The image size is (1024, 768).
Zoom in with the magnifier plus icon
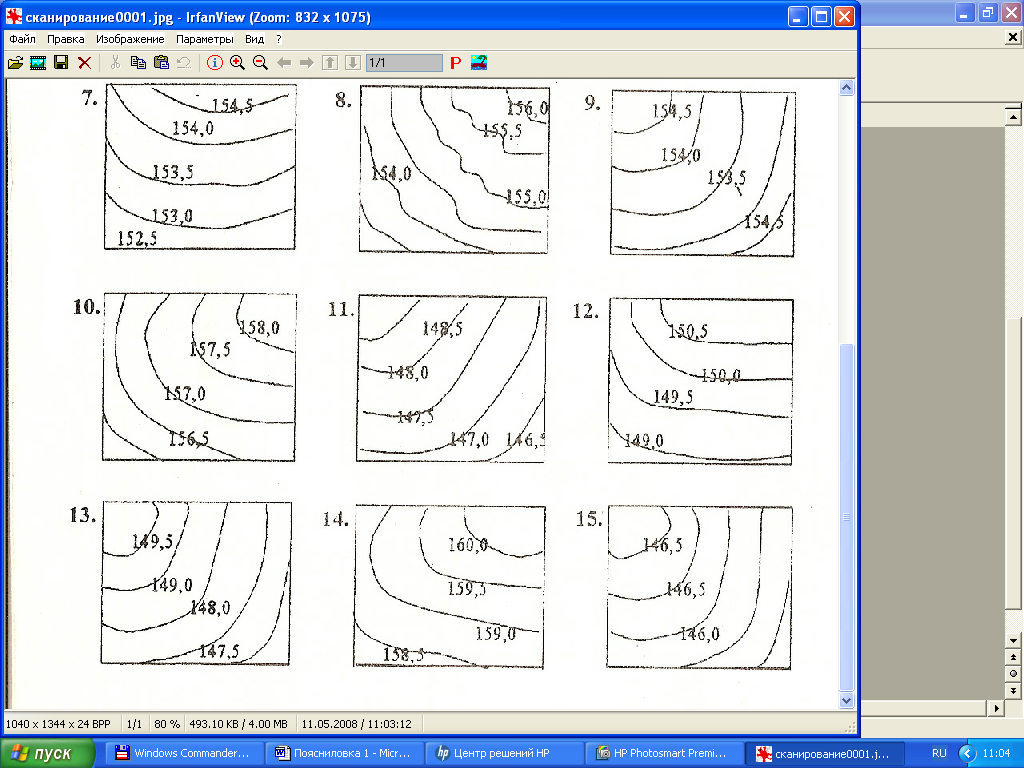[237, 63]
